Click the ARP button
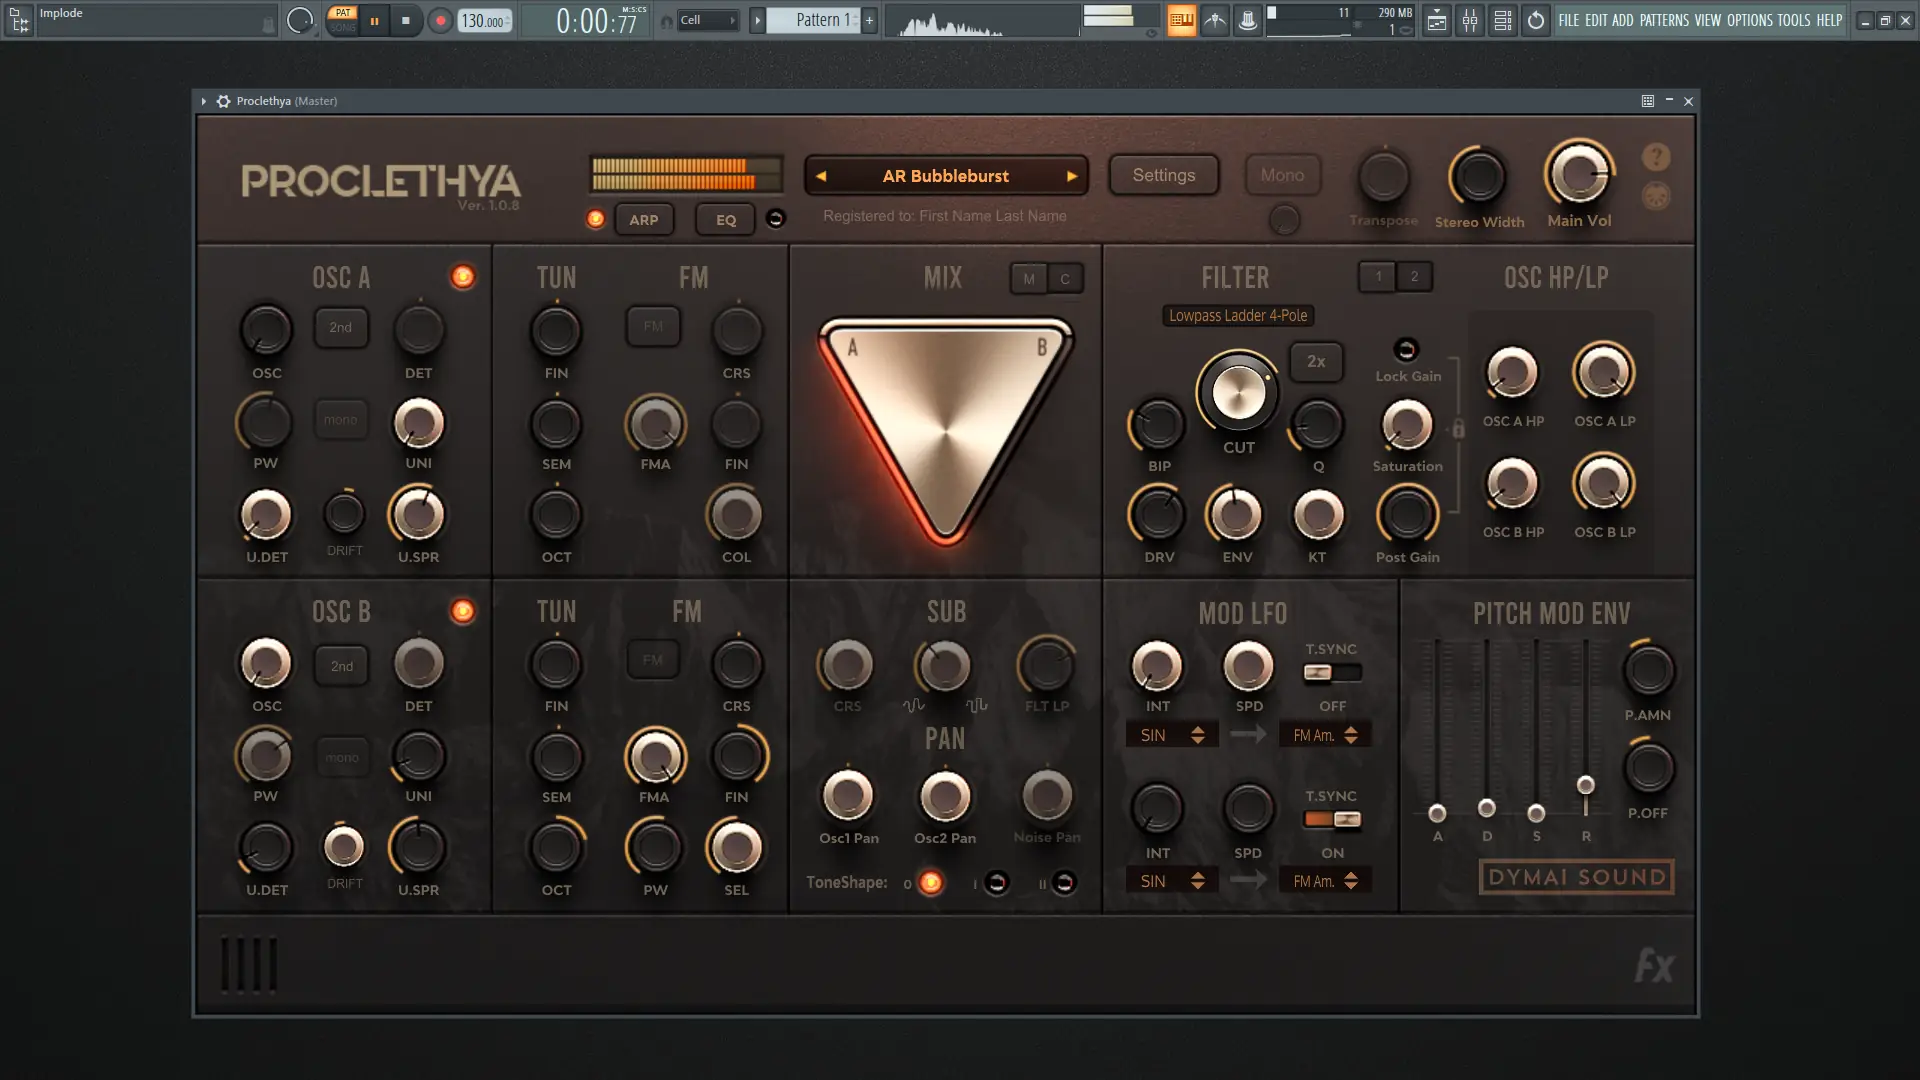1920x1080 pixels. tap(643, 220)
